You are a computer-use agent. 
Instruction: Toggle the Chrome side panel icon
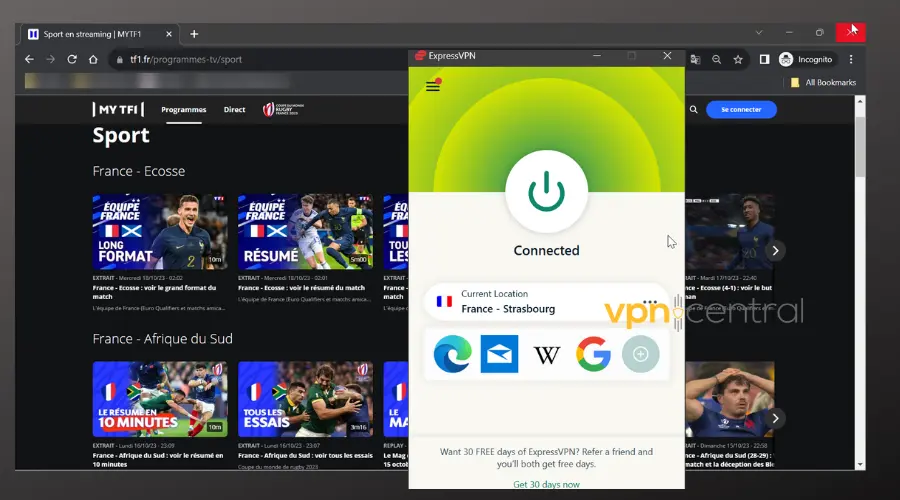(764, 59)
